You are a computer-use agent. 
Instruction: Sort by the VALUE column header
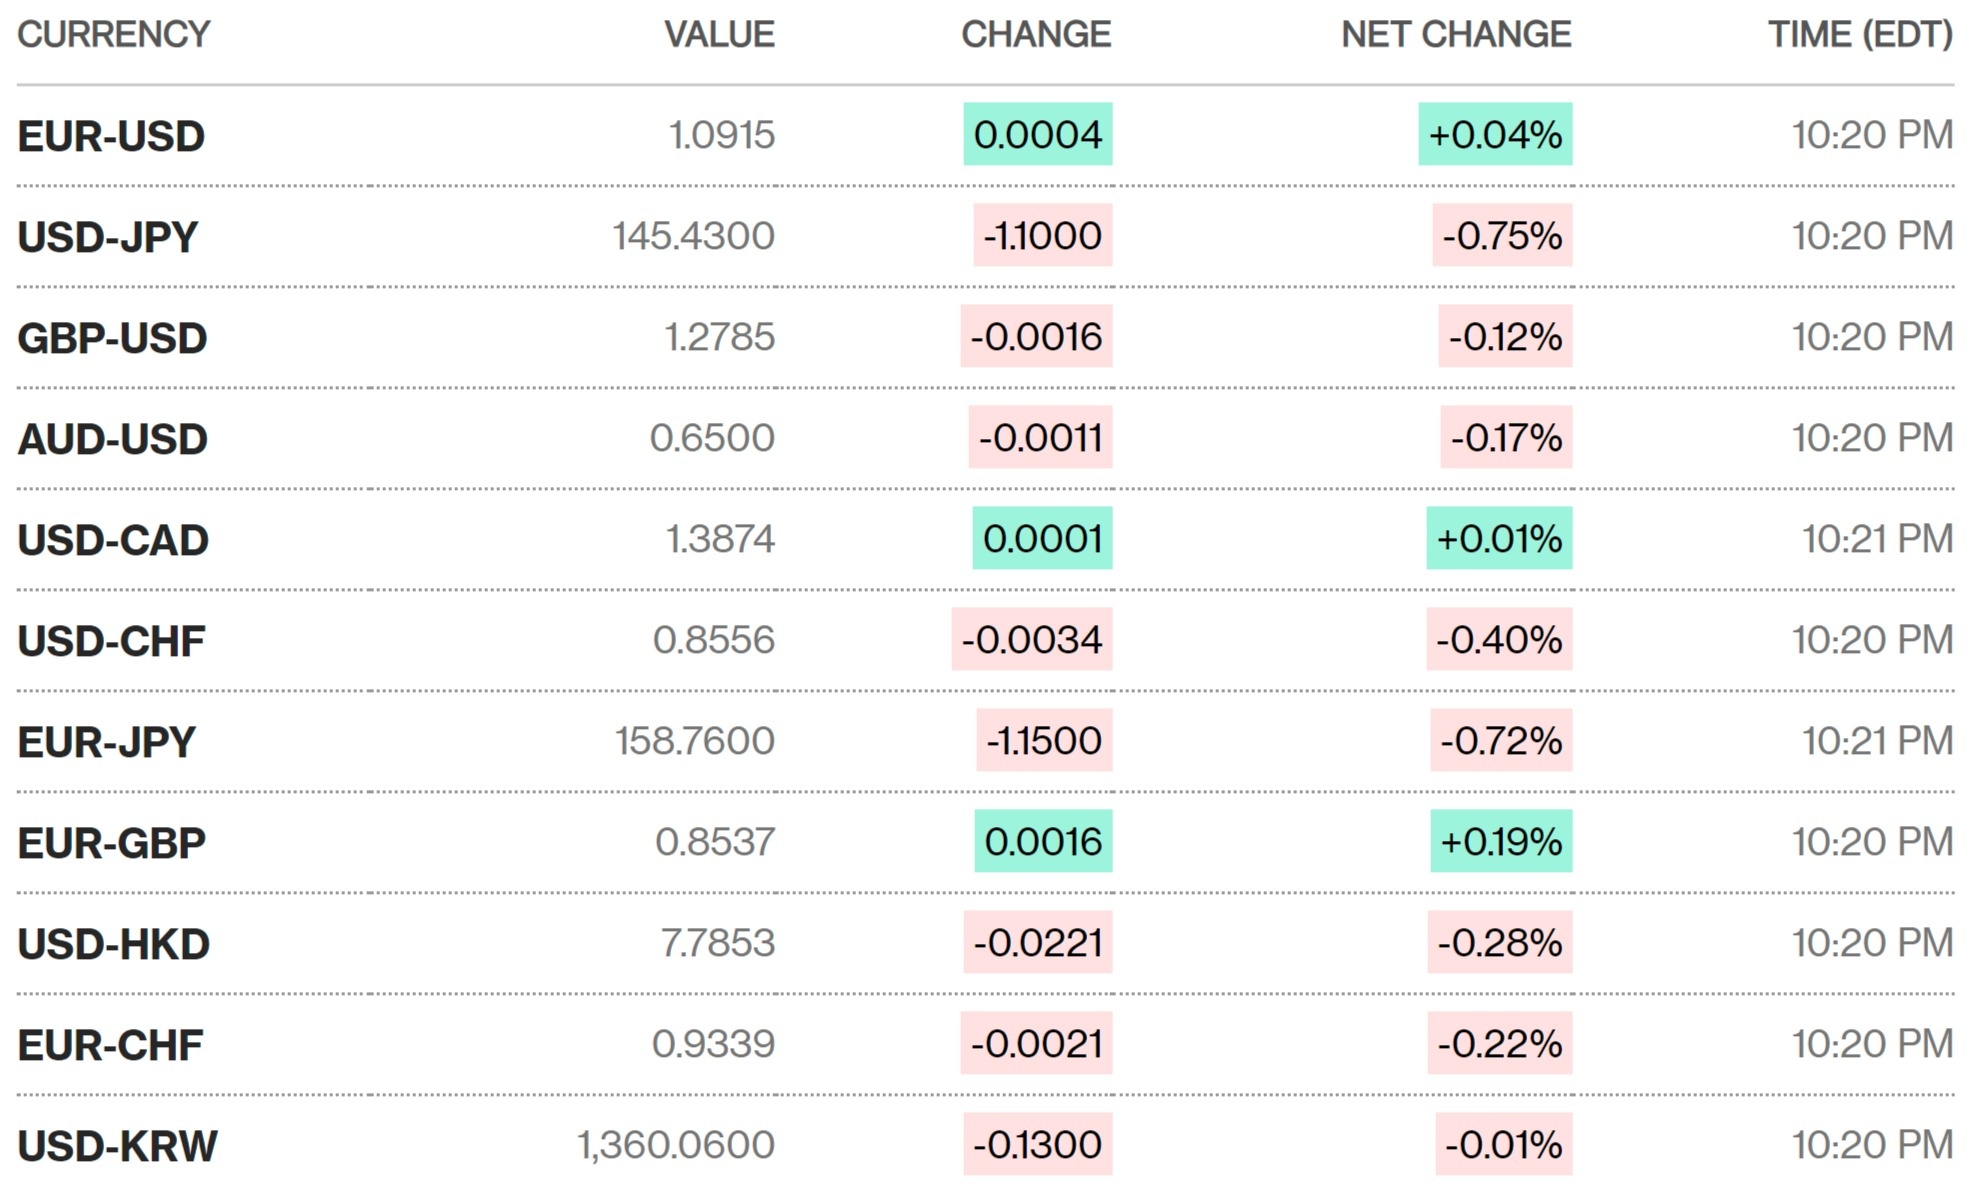(x=719, y=35)
